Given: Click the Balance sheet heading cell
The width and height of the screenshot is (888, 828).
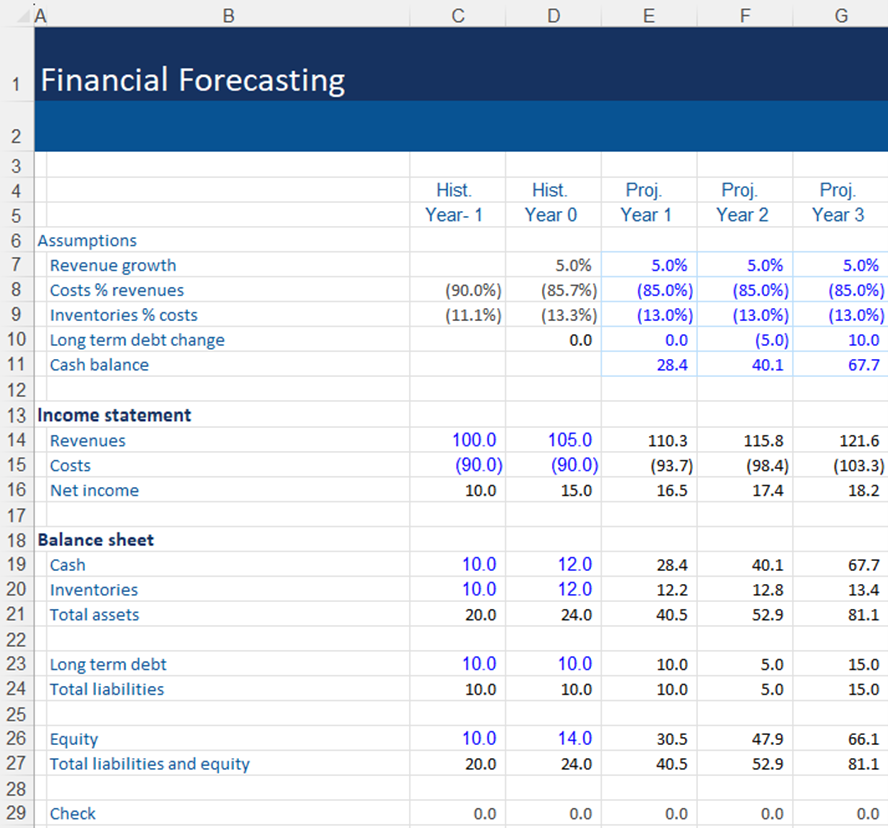Looking at the screenshot, I should (x=96, y=539).
